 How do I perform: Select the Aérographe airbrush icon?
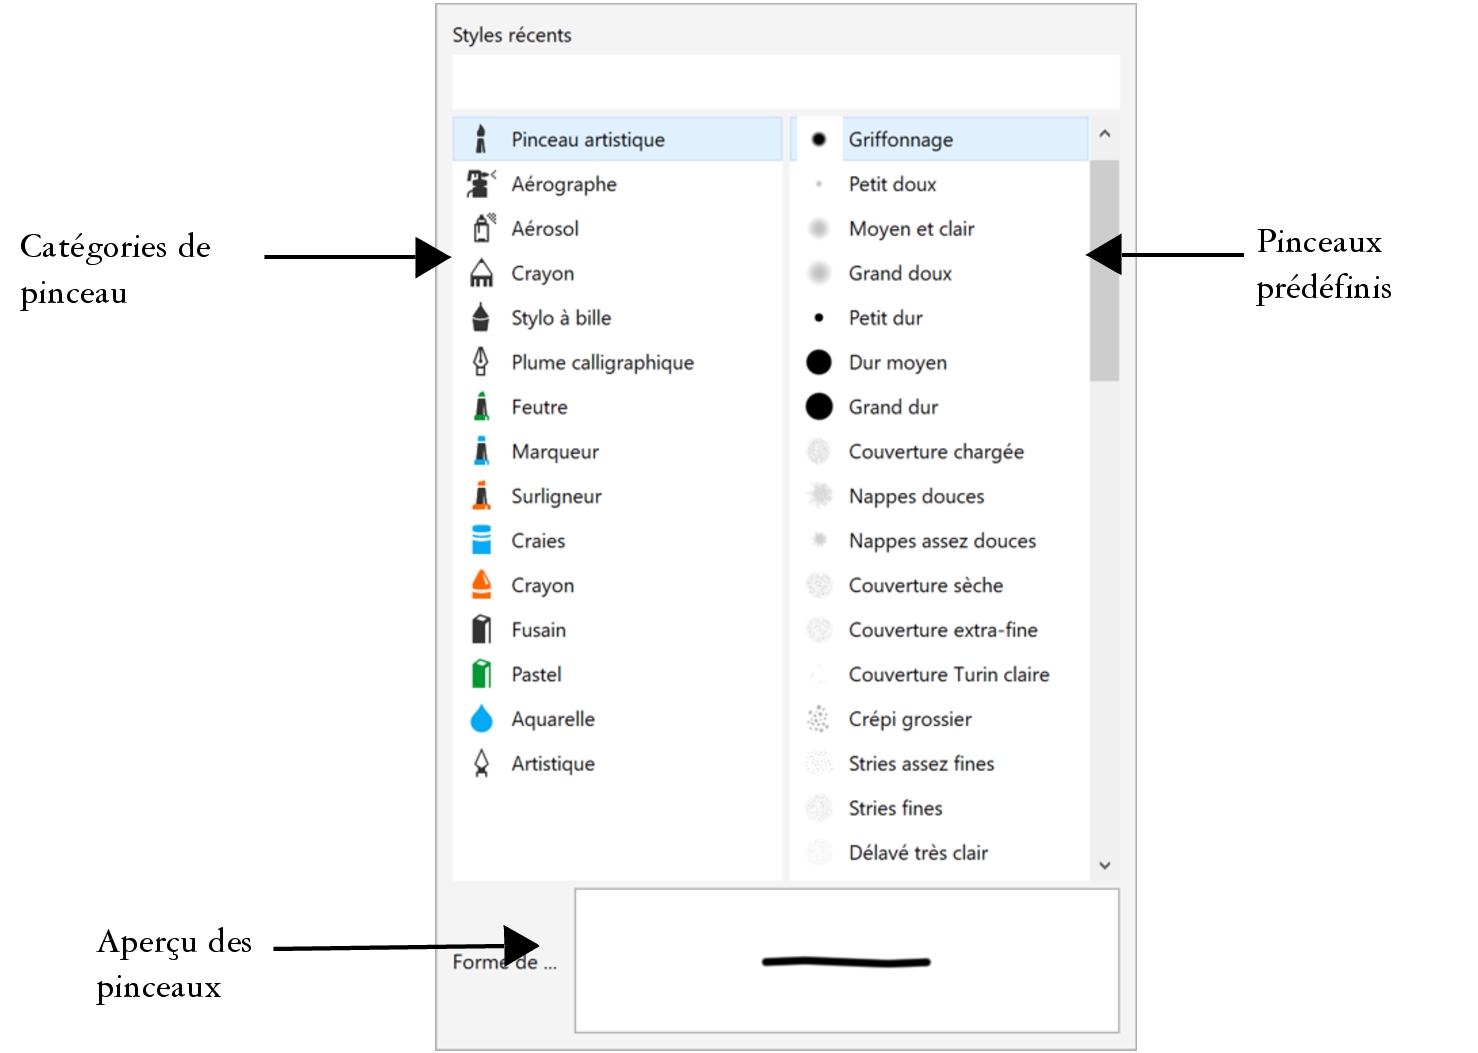coord(481,184)
